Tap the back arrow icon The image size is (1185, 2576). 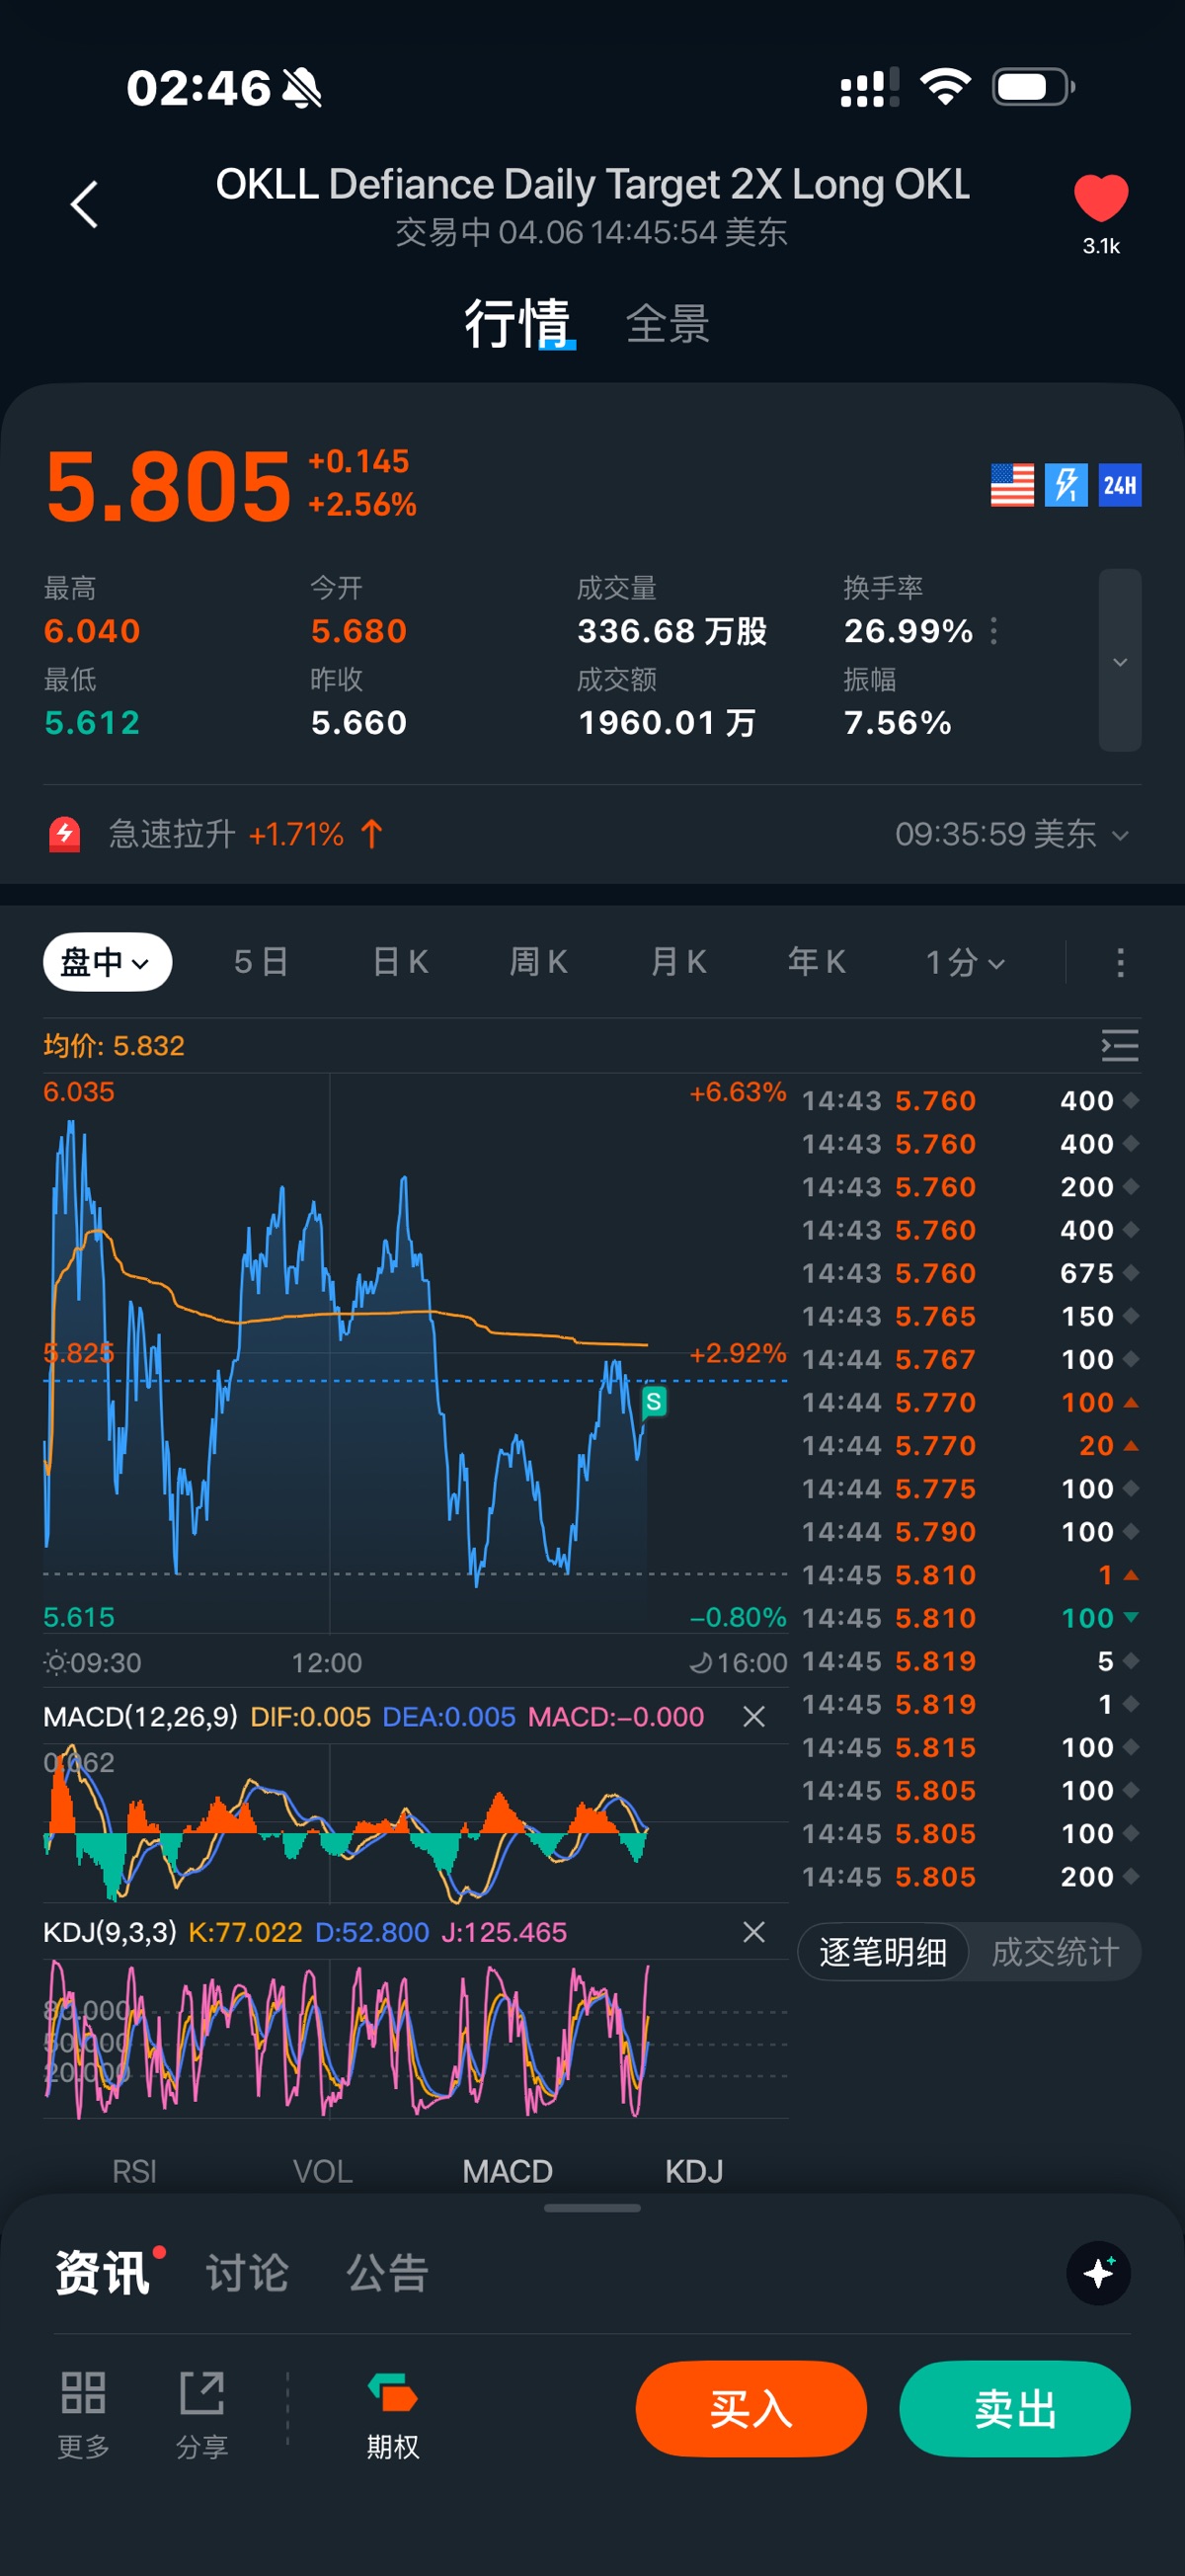85,205
